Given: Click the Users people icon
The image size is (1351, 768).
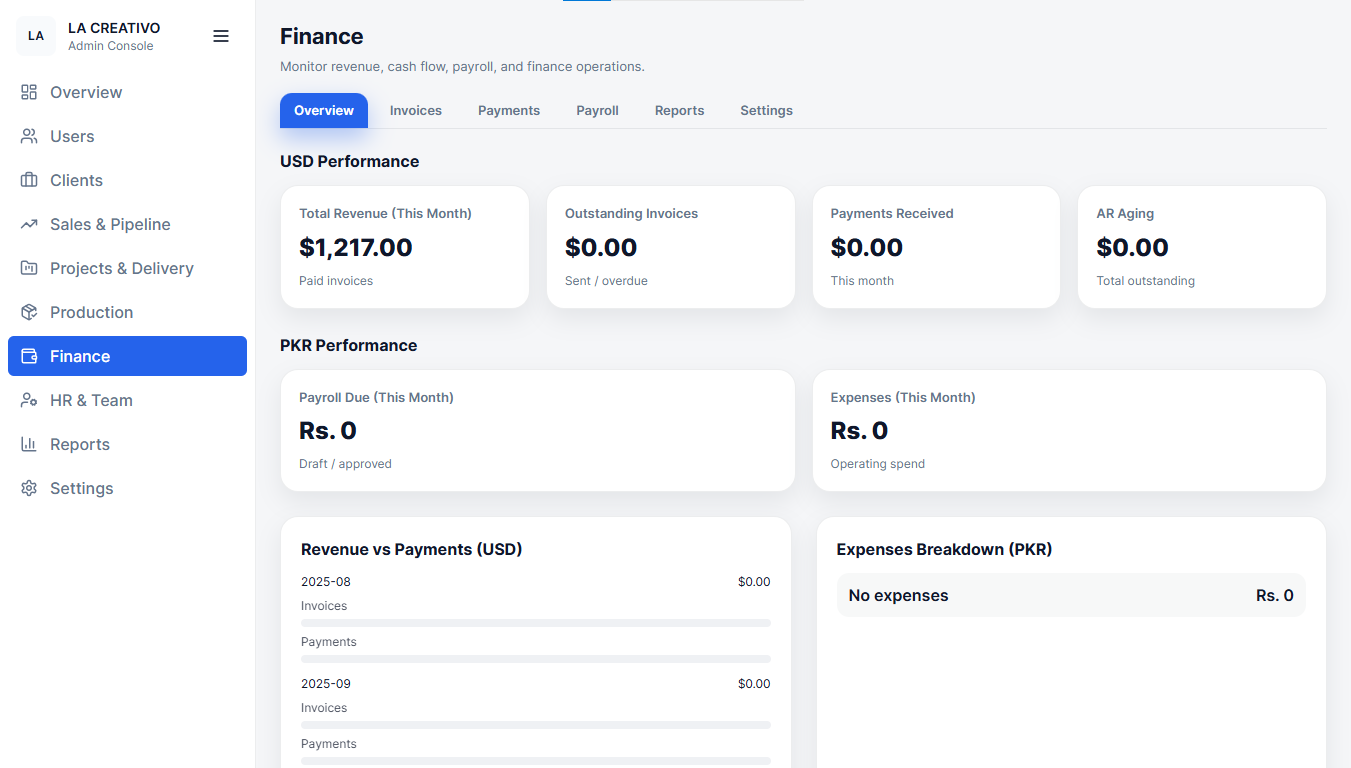Looking at the screenshot, I should (29, 136).
